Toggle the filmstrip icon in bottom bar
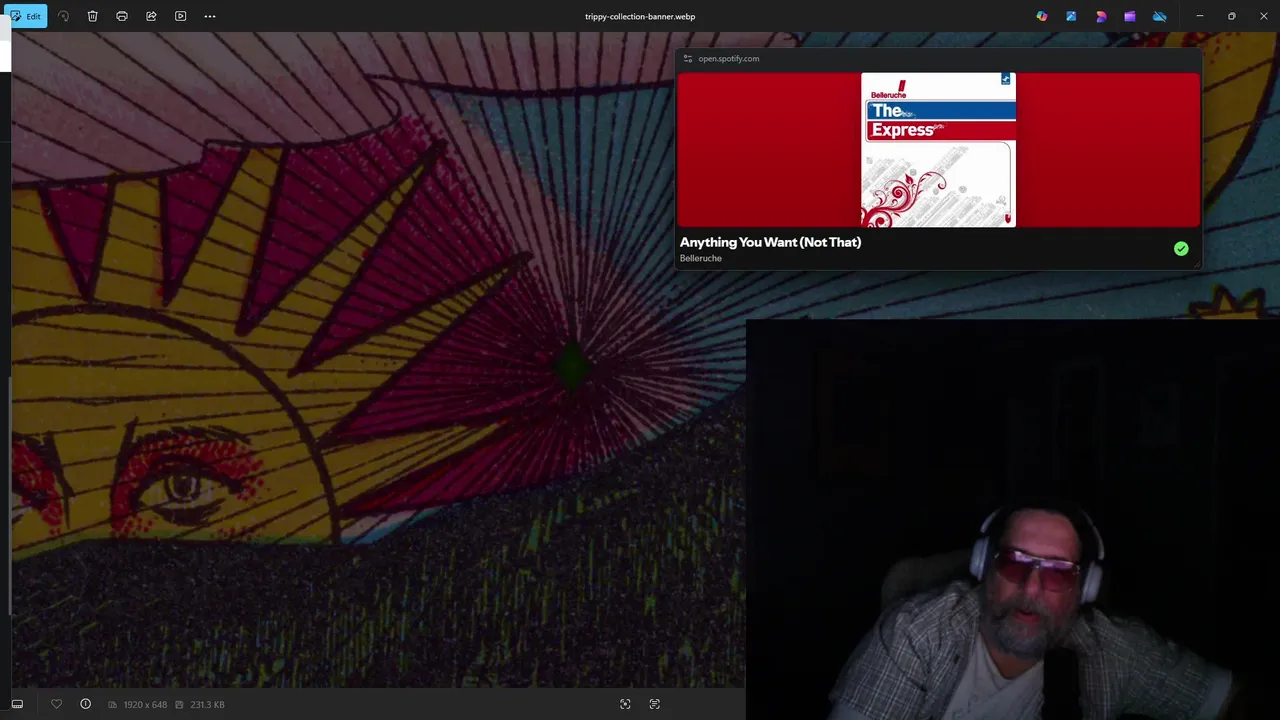This screenshot has width=1280, height=720. tap(17, 704)
